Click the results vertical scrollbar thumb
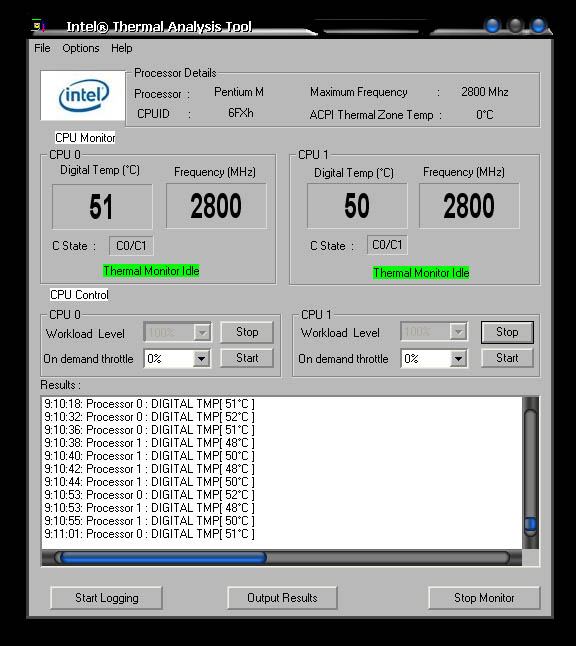 (531, 524)
